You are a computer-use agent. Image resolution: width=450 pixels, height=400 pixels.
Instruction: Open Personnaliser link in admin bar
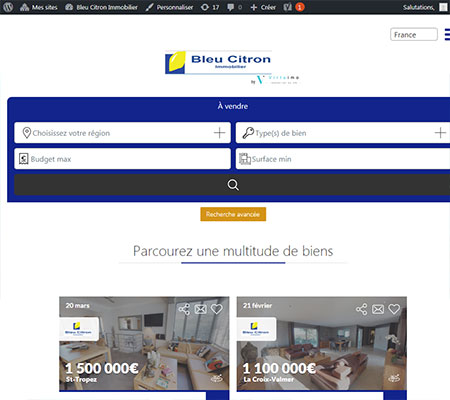(x=169, y=7)
